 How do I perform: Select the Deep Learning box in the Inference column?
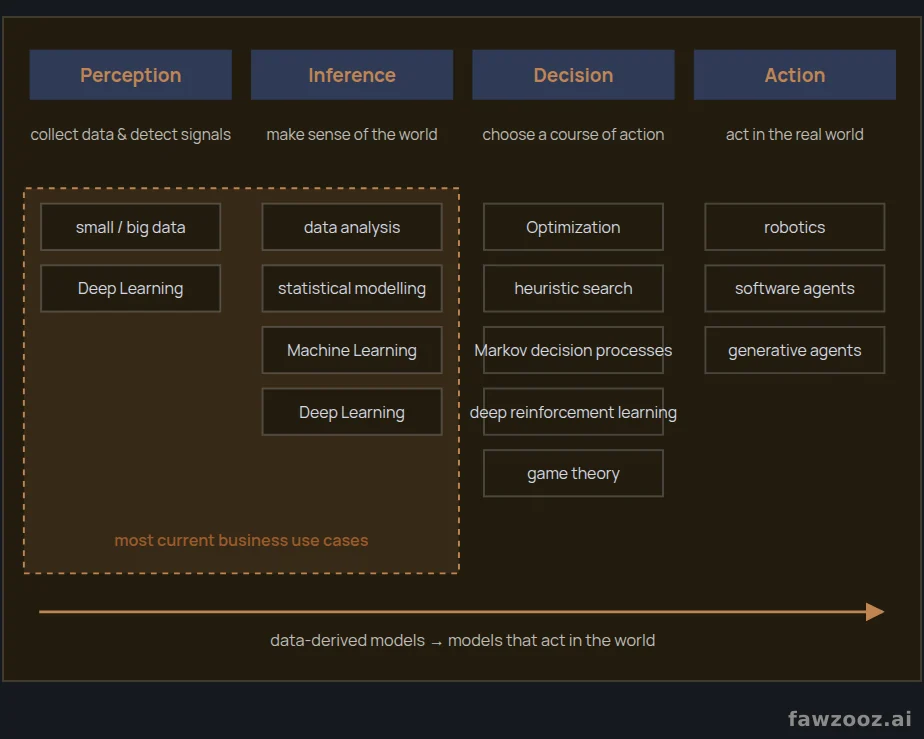(x=352, y=412)
